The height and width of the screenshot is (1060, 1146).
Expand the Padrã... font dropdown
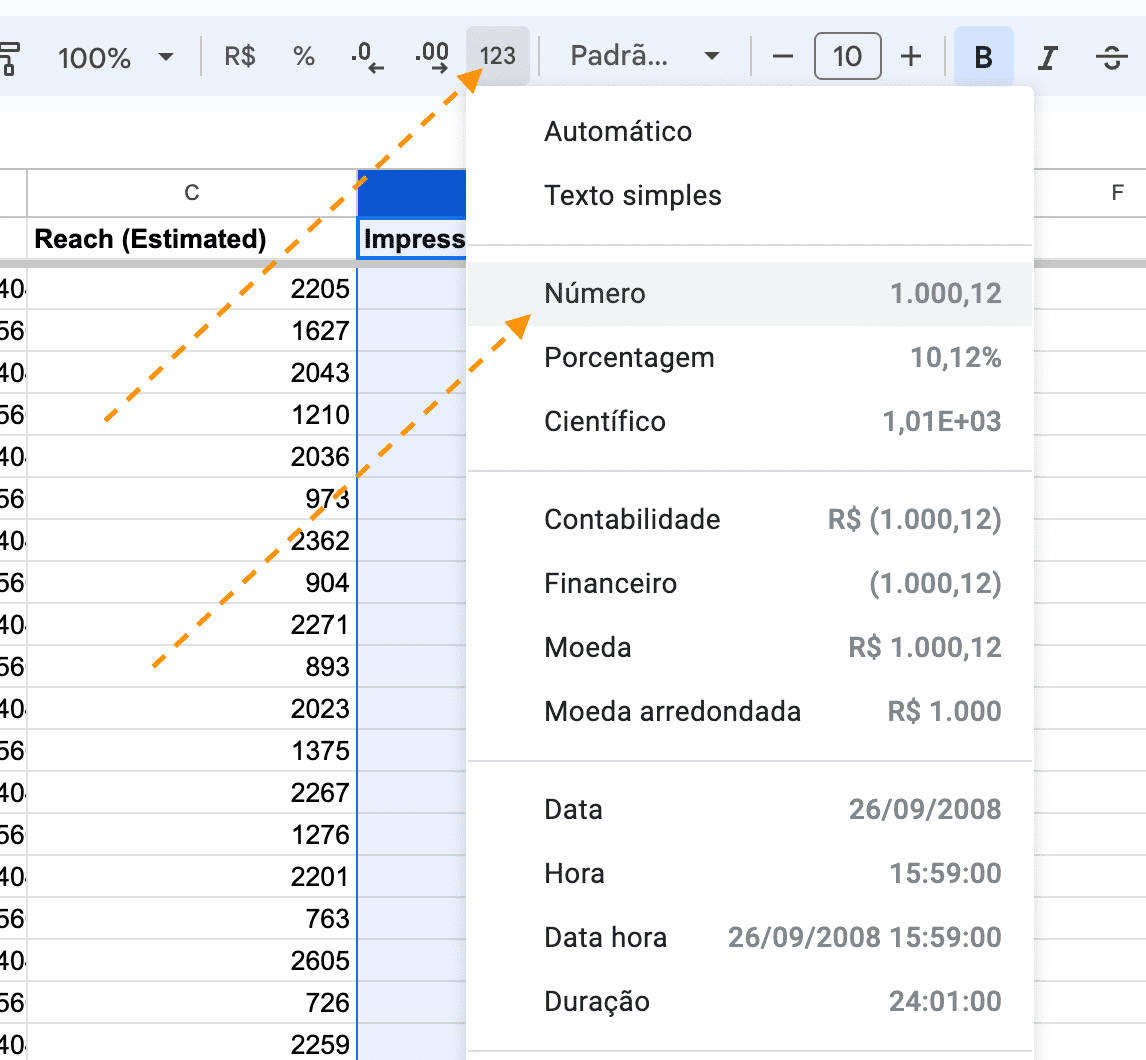coord(645,56)
